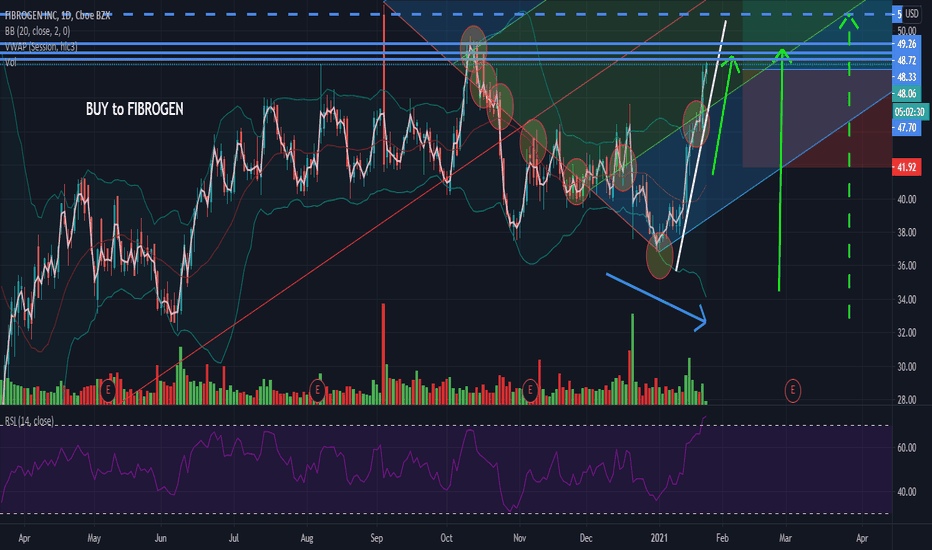
Task: Open the BB (20, close, 2, 0) indicator legend
Action: pos(37,31)
